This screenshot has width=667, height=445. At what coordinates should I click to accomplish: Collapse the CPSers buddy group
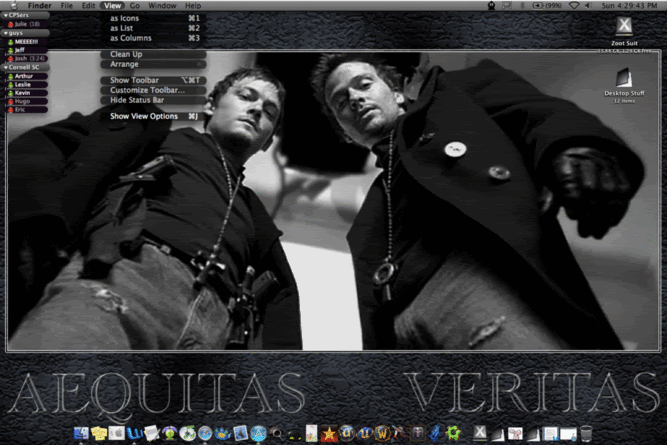tap(4, 15)
